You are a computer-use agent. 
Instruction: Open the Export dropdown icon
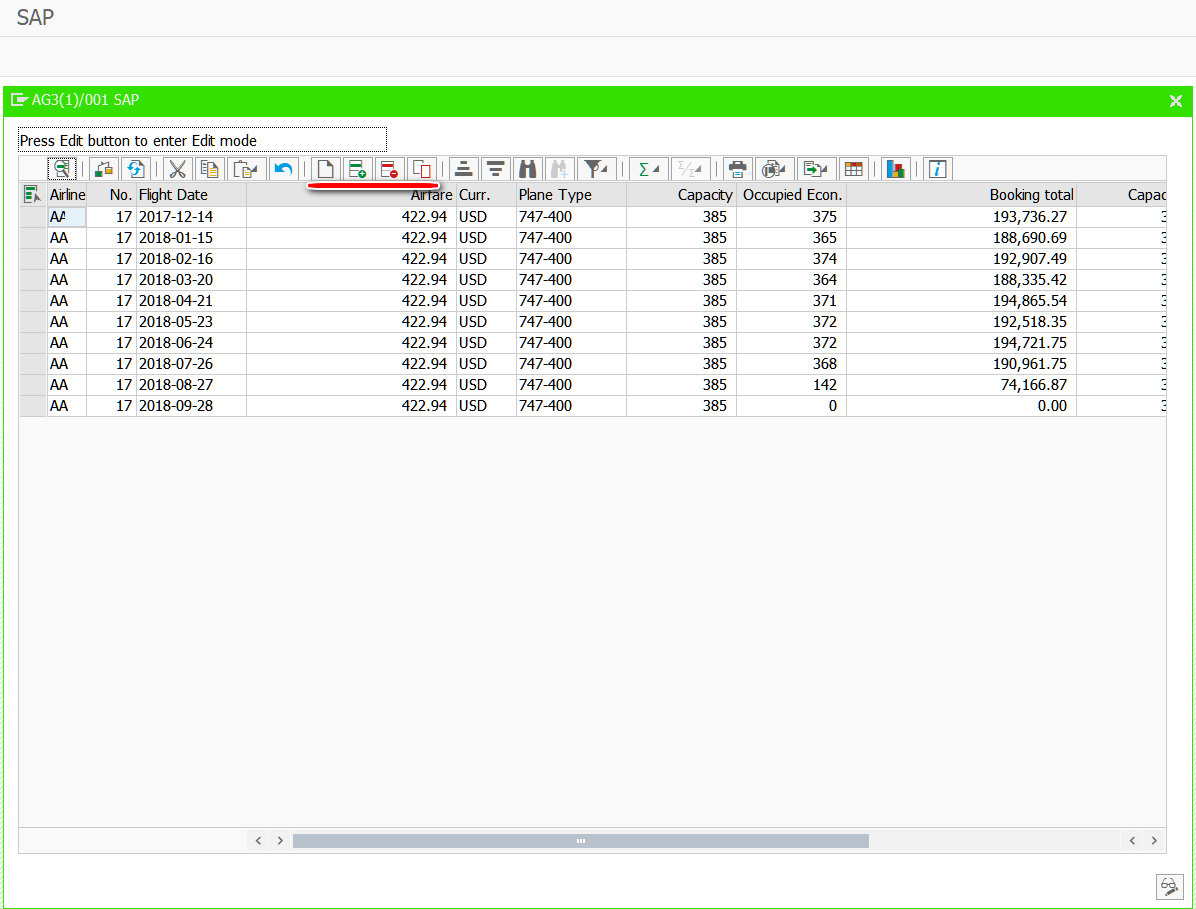click(x=815, y=169)
